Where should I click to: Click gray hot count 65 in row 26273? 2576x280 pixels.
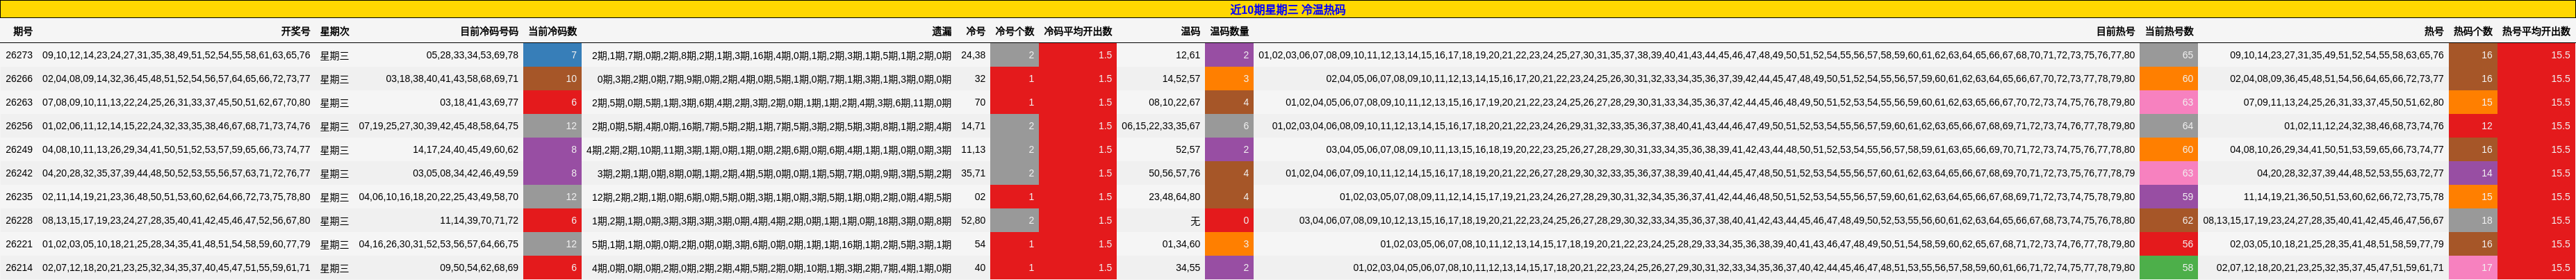(2169, 55)
